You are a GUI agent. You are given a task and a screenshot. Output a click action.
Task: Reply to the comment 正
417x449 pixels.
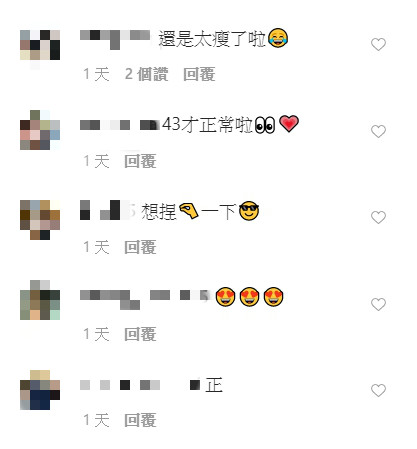pyautogui.click(x=140, y=420)
